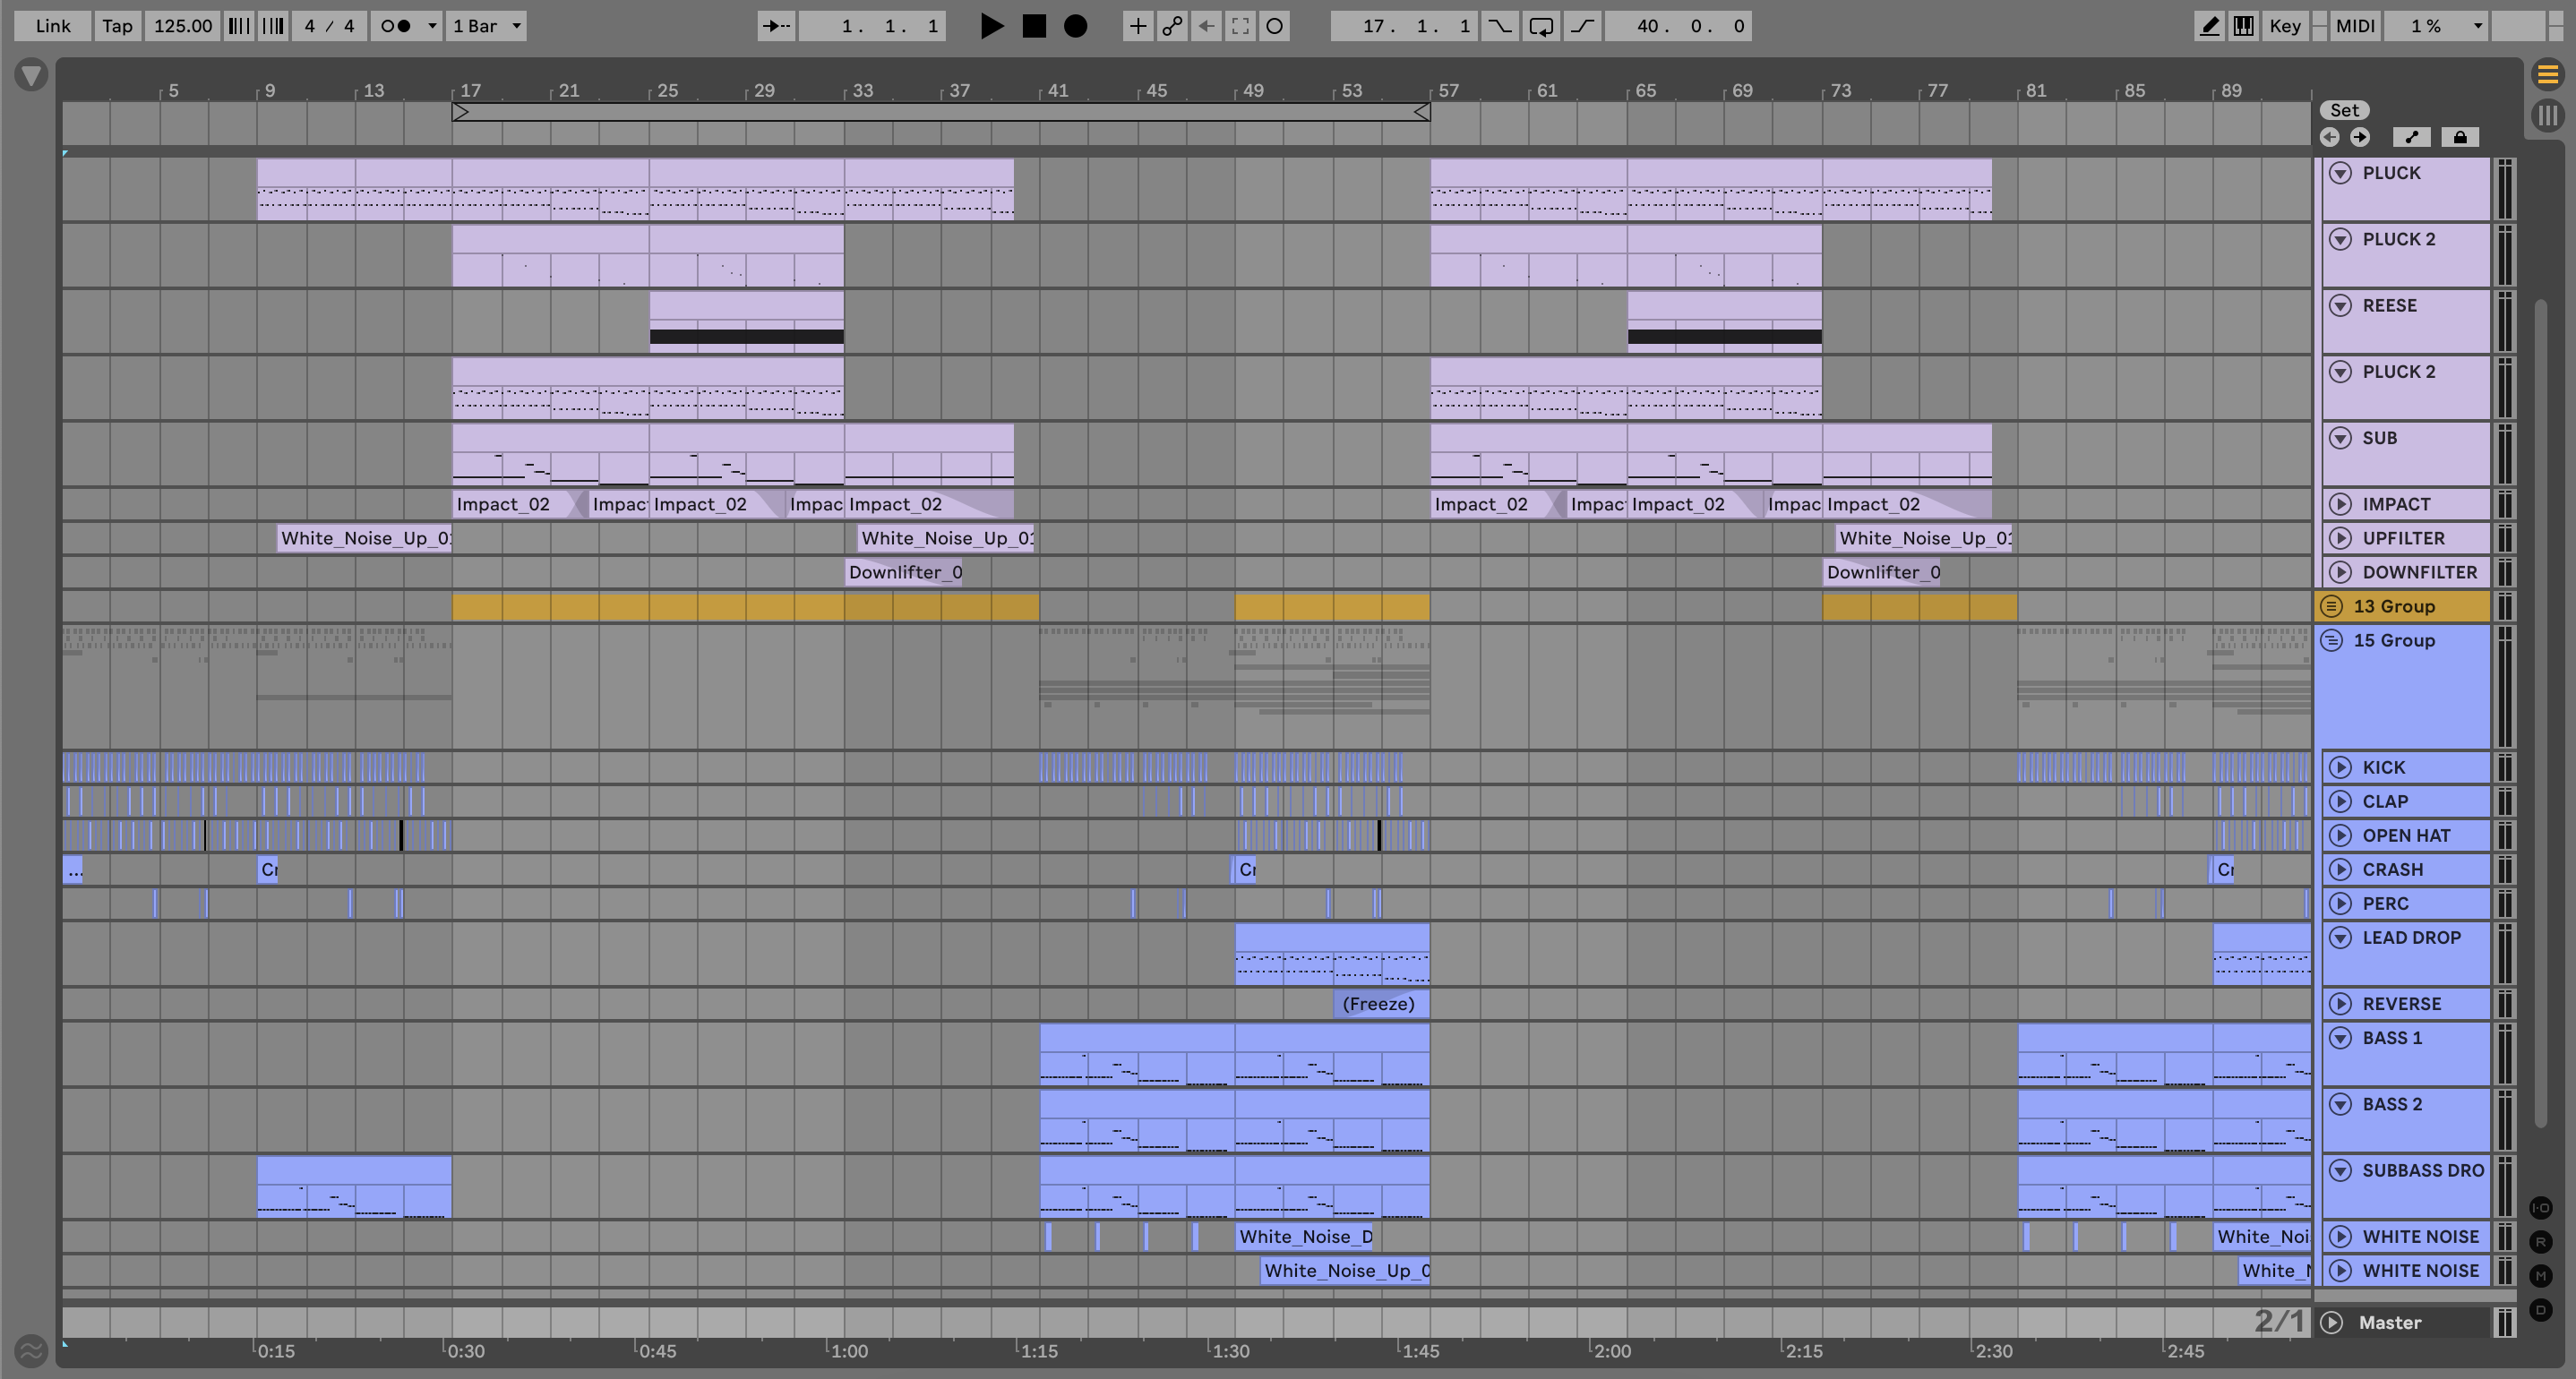Toggle the Loop switch in transport
Screen dimensions: 2576x1379
(1540, 26)
